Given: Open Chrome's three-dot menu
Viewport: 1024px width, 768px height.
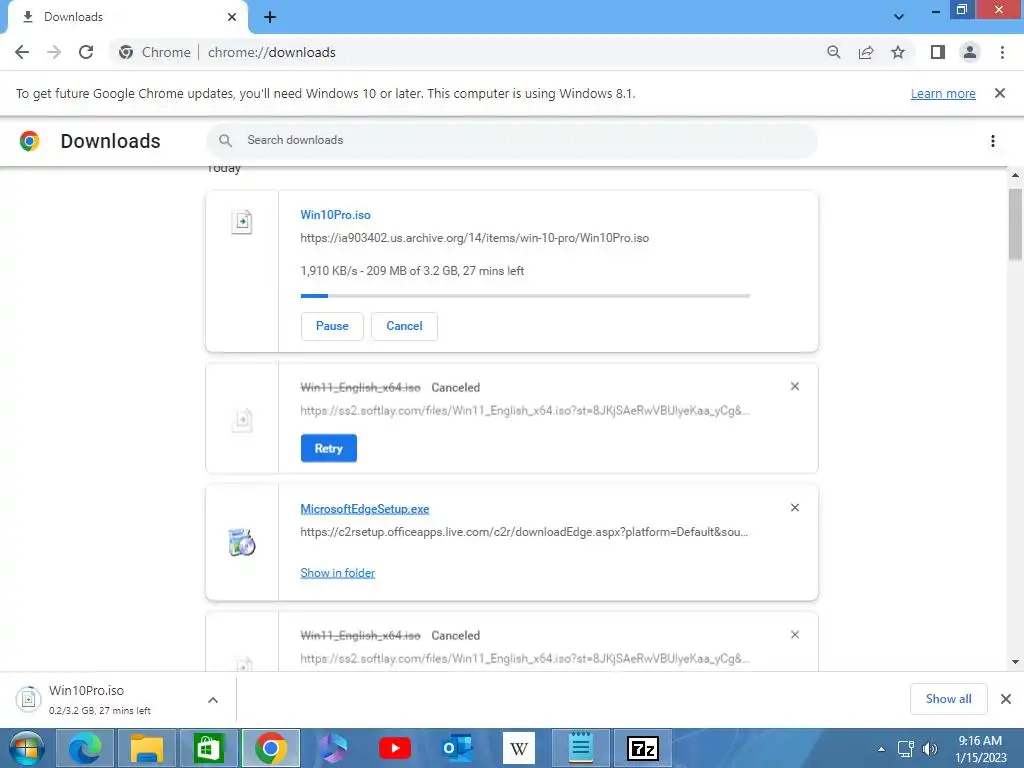Looking at the screenshot, I should coord(1002,52).
